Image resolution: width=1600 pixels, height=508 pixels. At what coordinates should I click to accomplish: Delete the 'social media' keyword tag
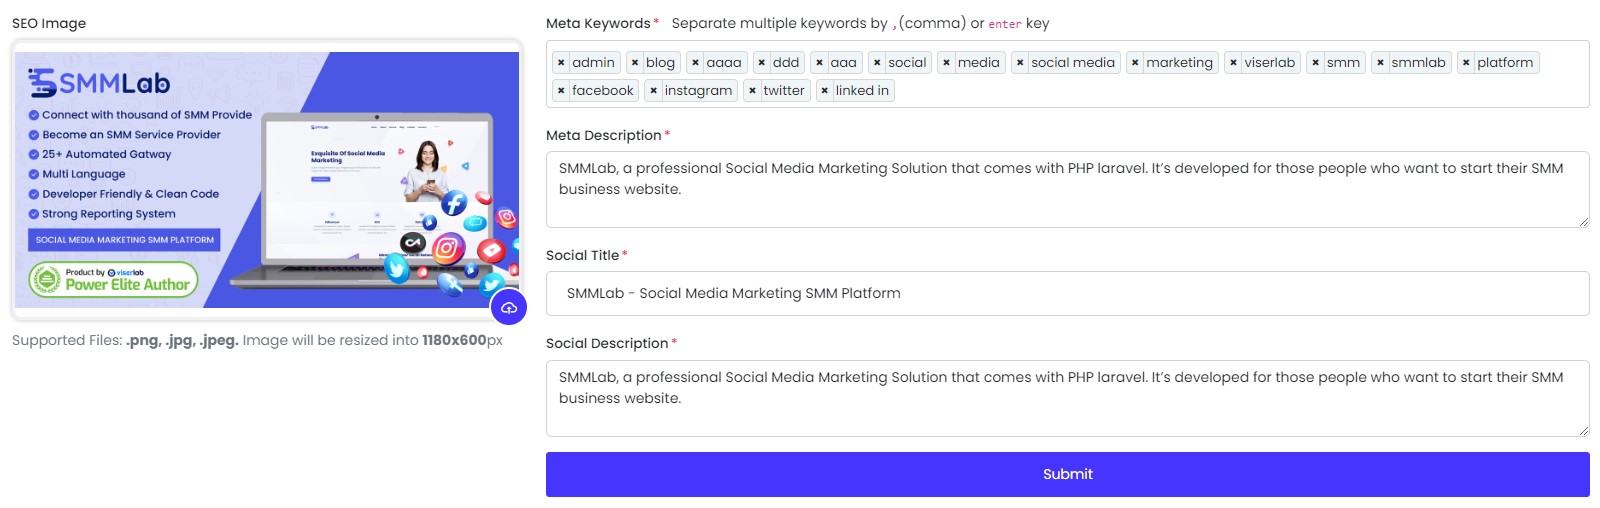tap(1020, 63)
